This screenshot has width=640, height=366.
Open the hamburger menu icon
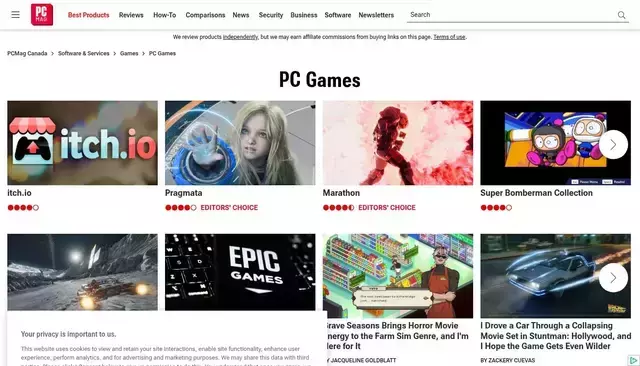point(16,15)
